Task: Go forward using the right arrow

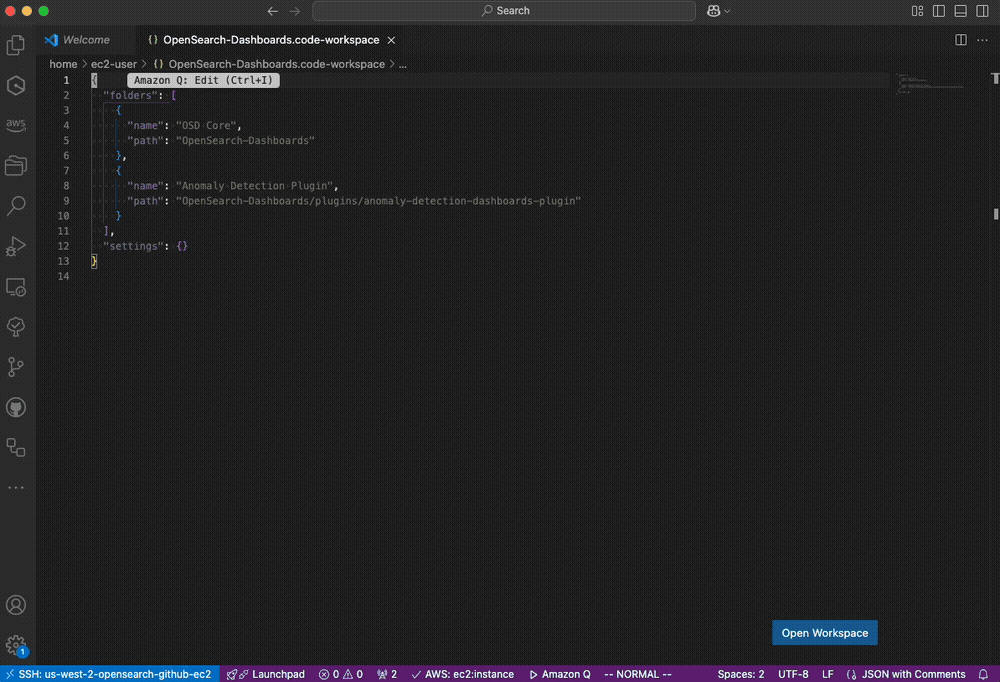Action: (295, 11)
